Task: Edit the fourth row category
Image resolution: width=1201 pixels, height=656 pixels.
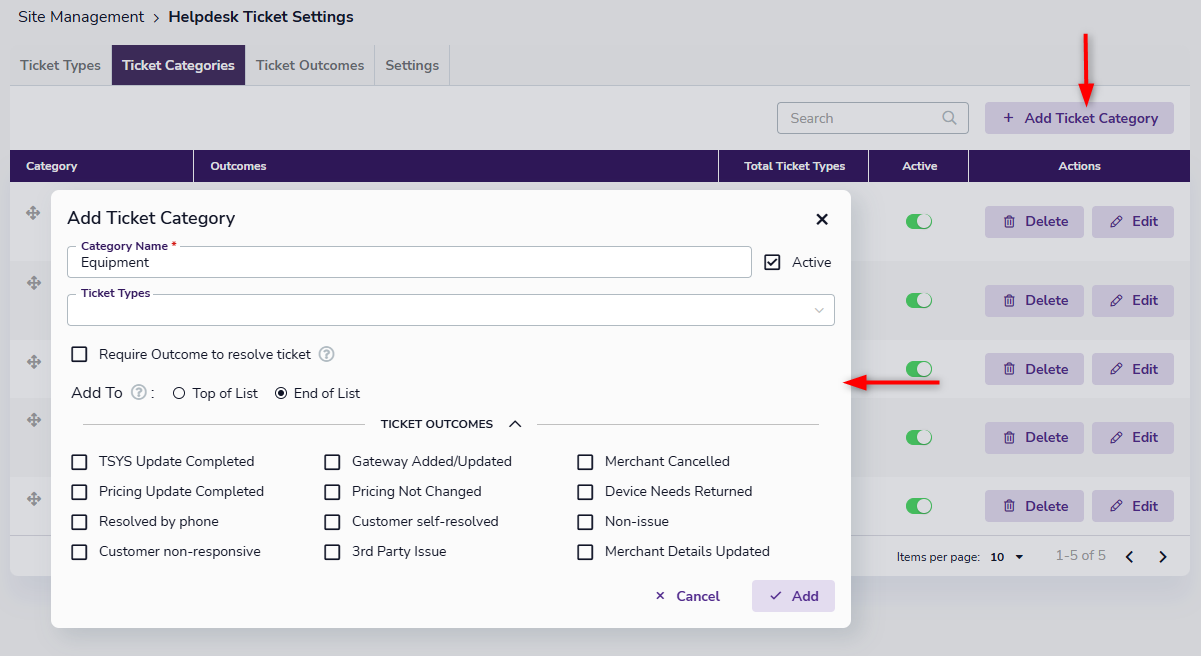Action: pyautogui.click(x=1133, y=437)
